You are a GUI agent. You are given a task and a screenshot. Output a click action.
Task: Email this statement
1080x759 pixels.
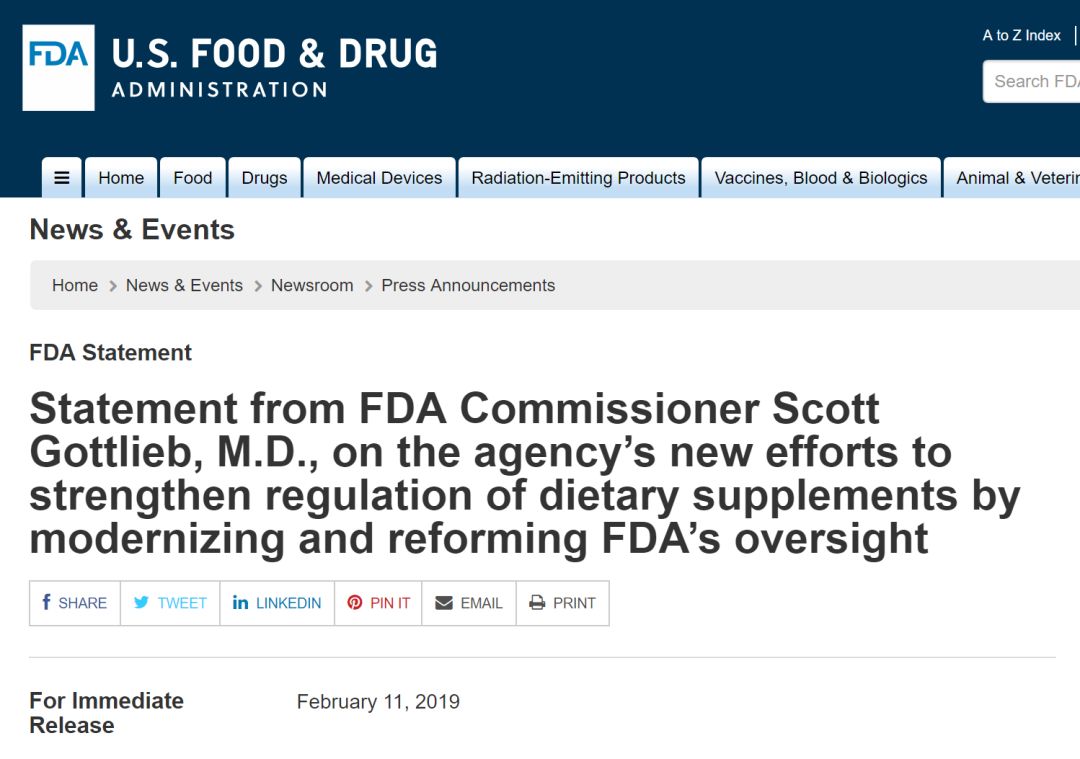tap(469, 603)
